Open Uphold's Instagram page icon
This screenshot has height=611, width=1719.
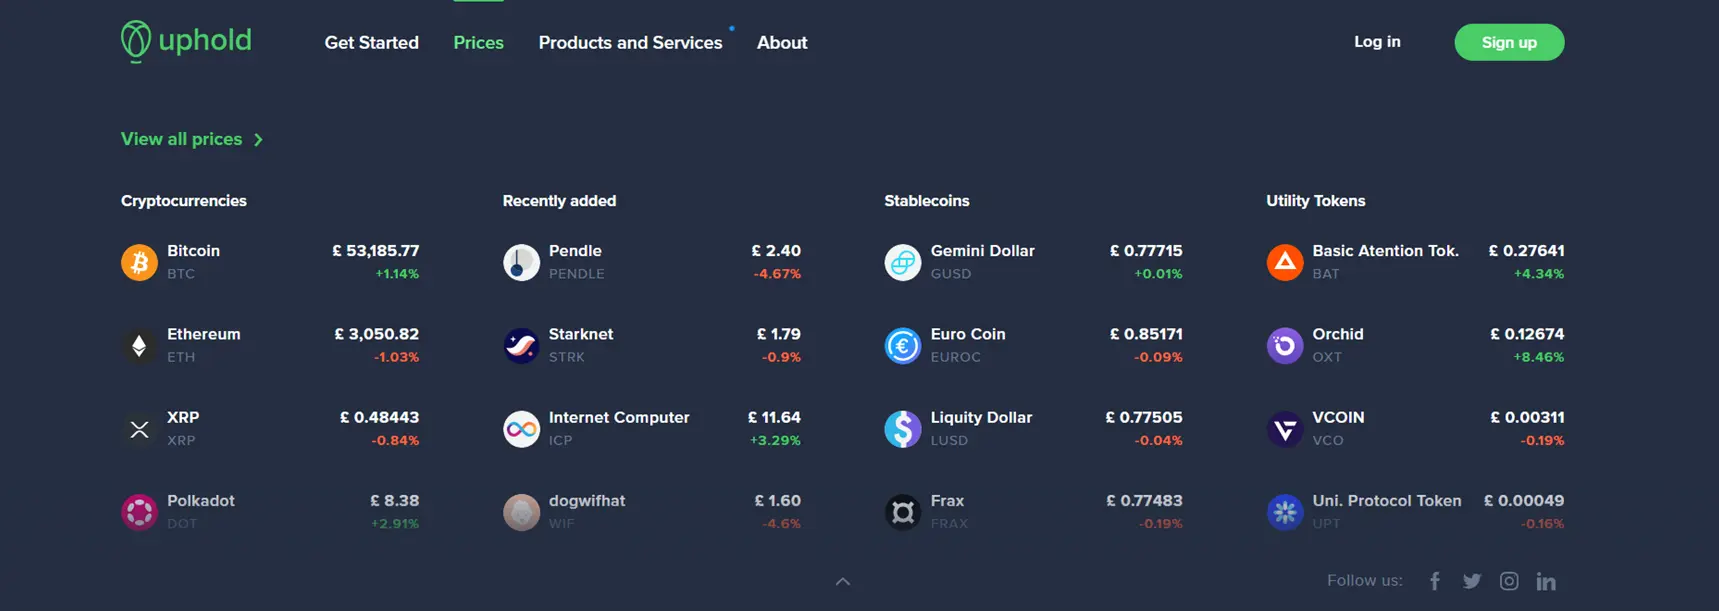(1509, 581)
